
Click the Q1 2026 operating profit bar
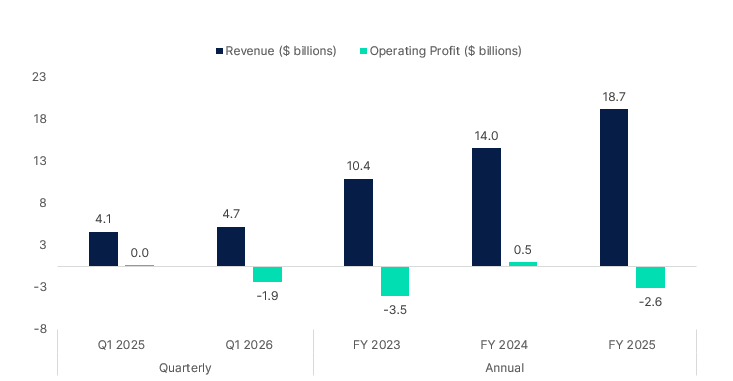[267, 274]
